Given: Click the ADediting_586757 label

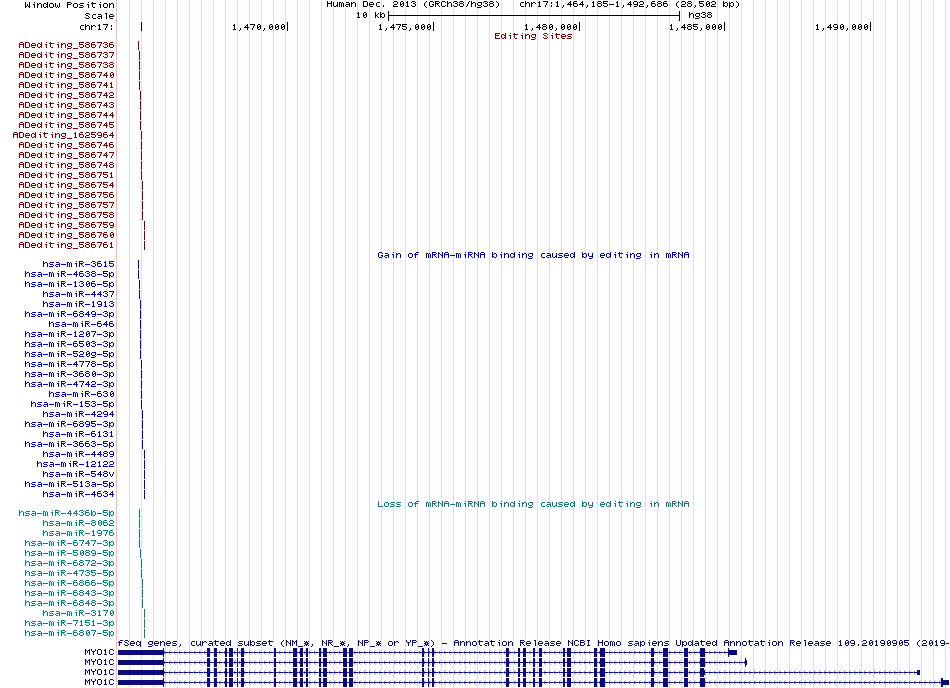Looking at the screenshot, I should coord(66,205).
